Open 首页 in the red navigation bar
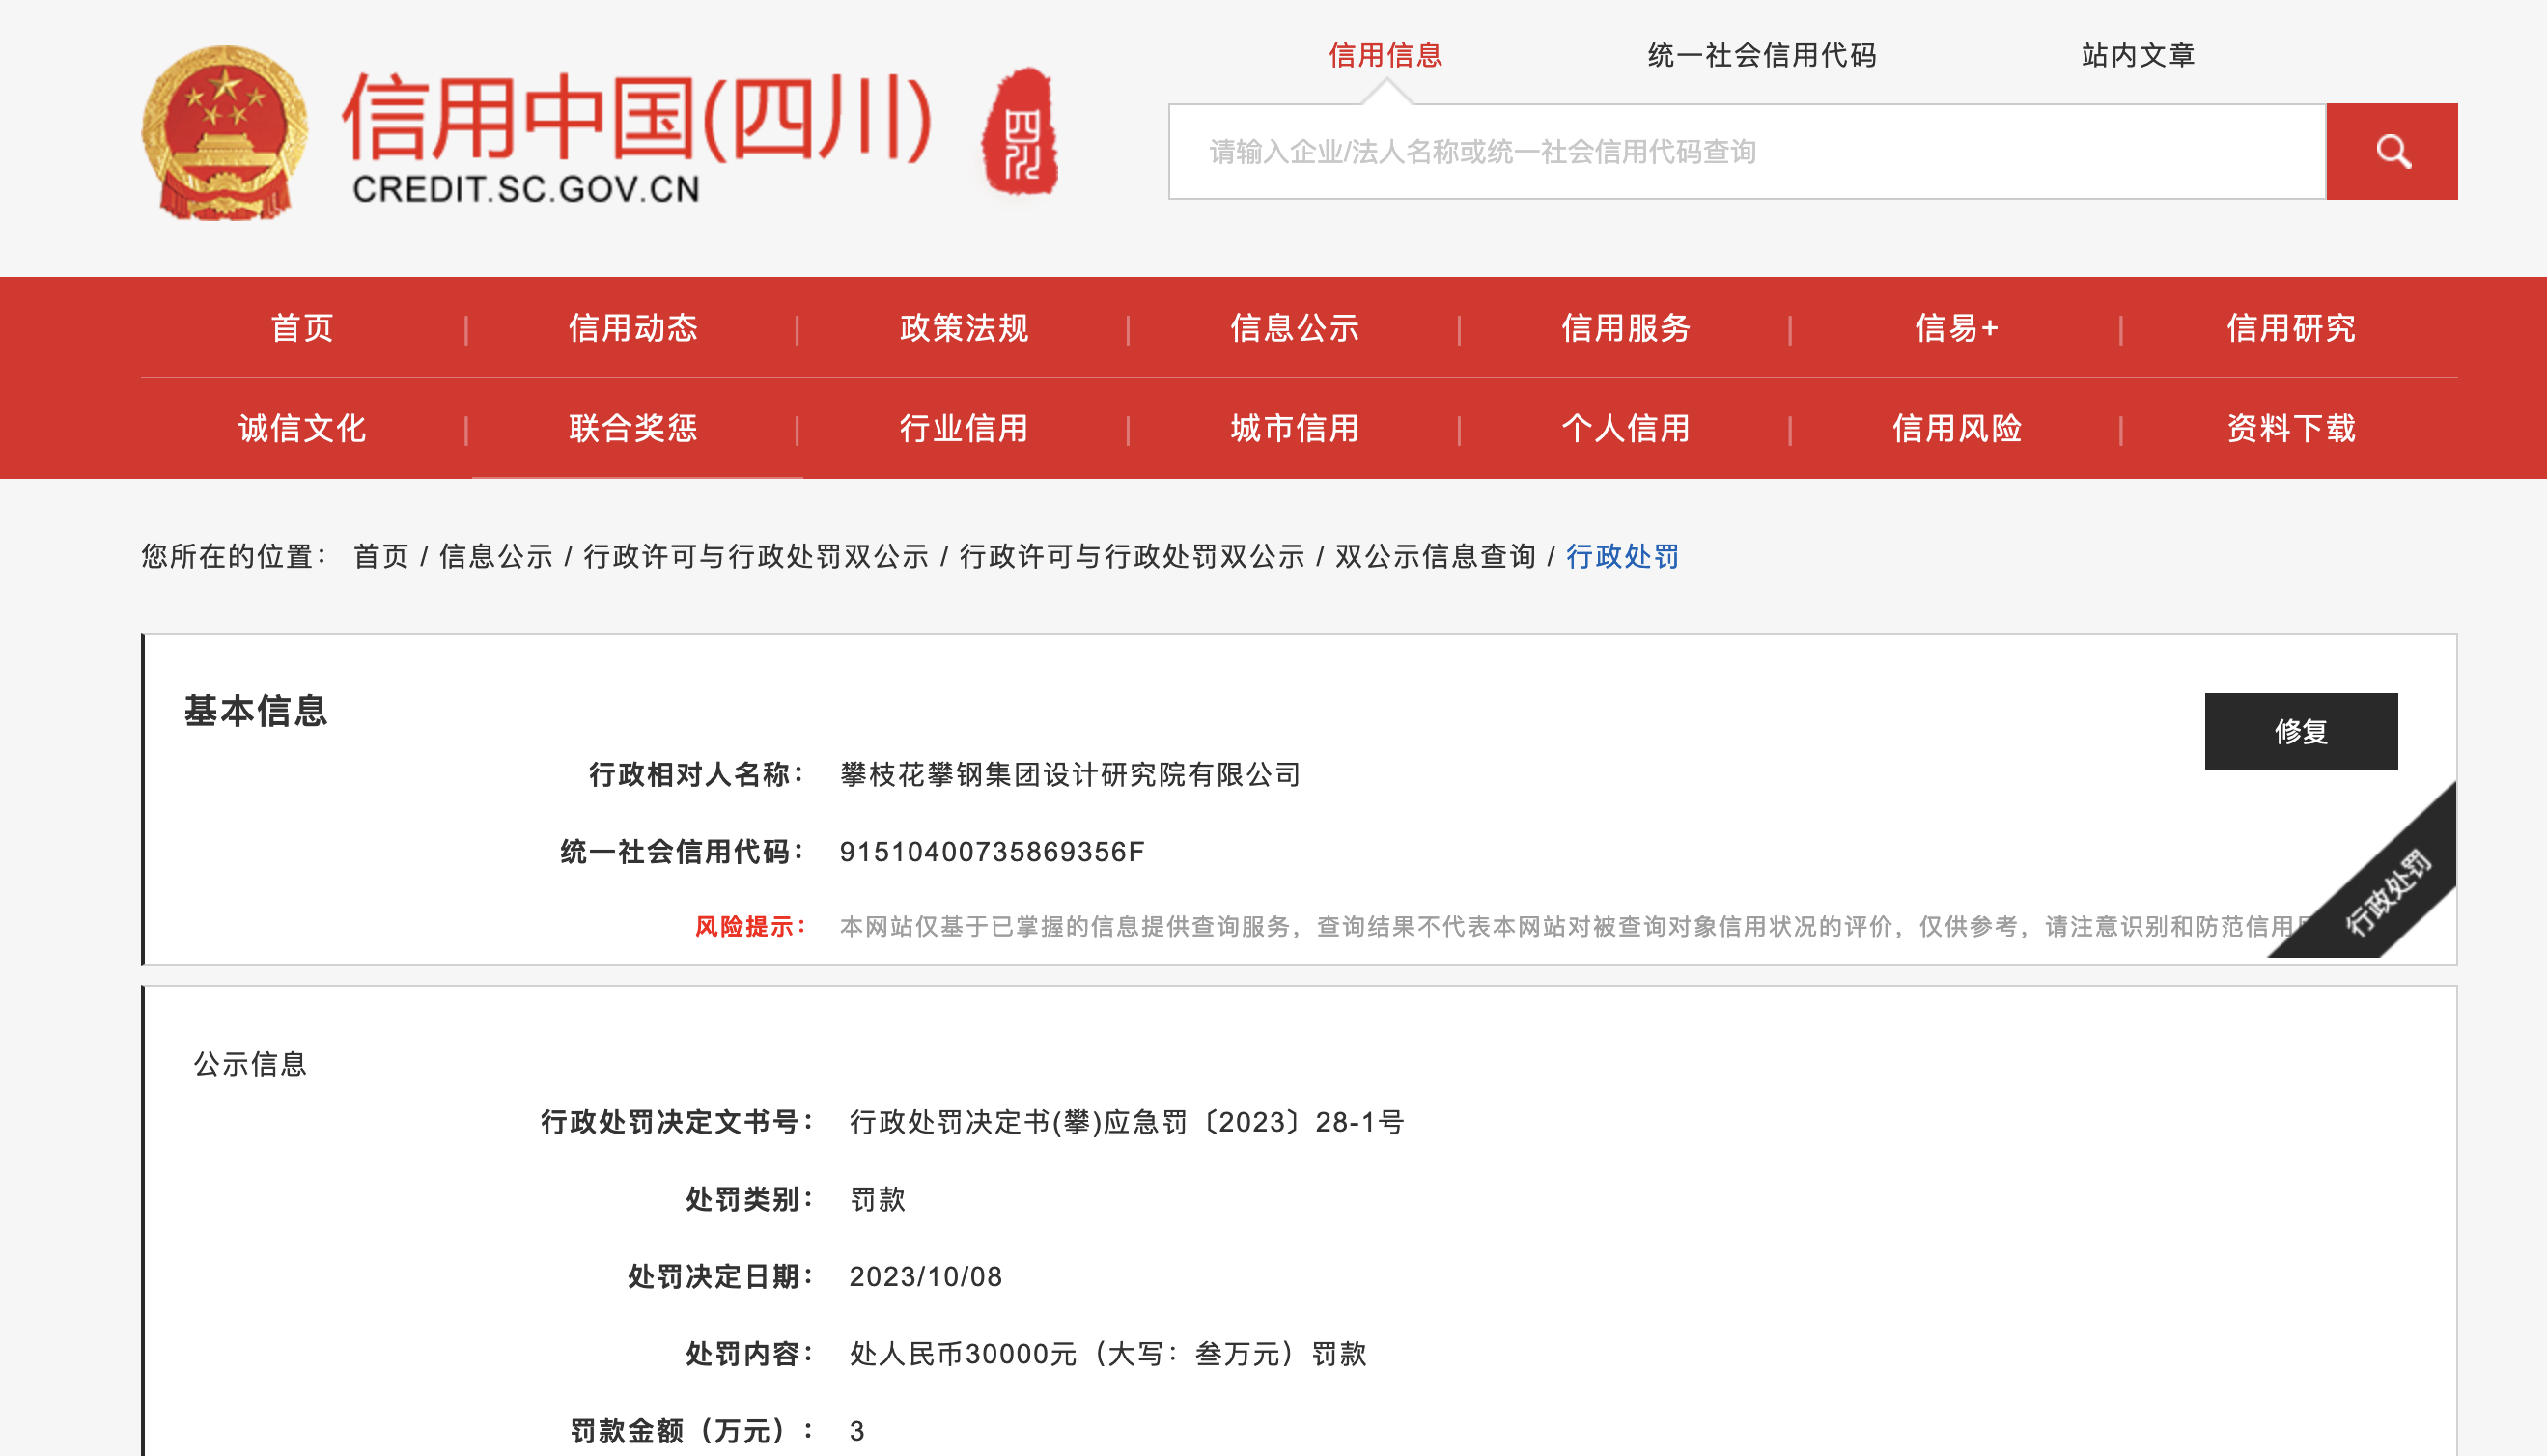Viewport: 2547px width, 1456px height. click(x=302, y=328)
